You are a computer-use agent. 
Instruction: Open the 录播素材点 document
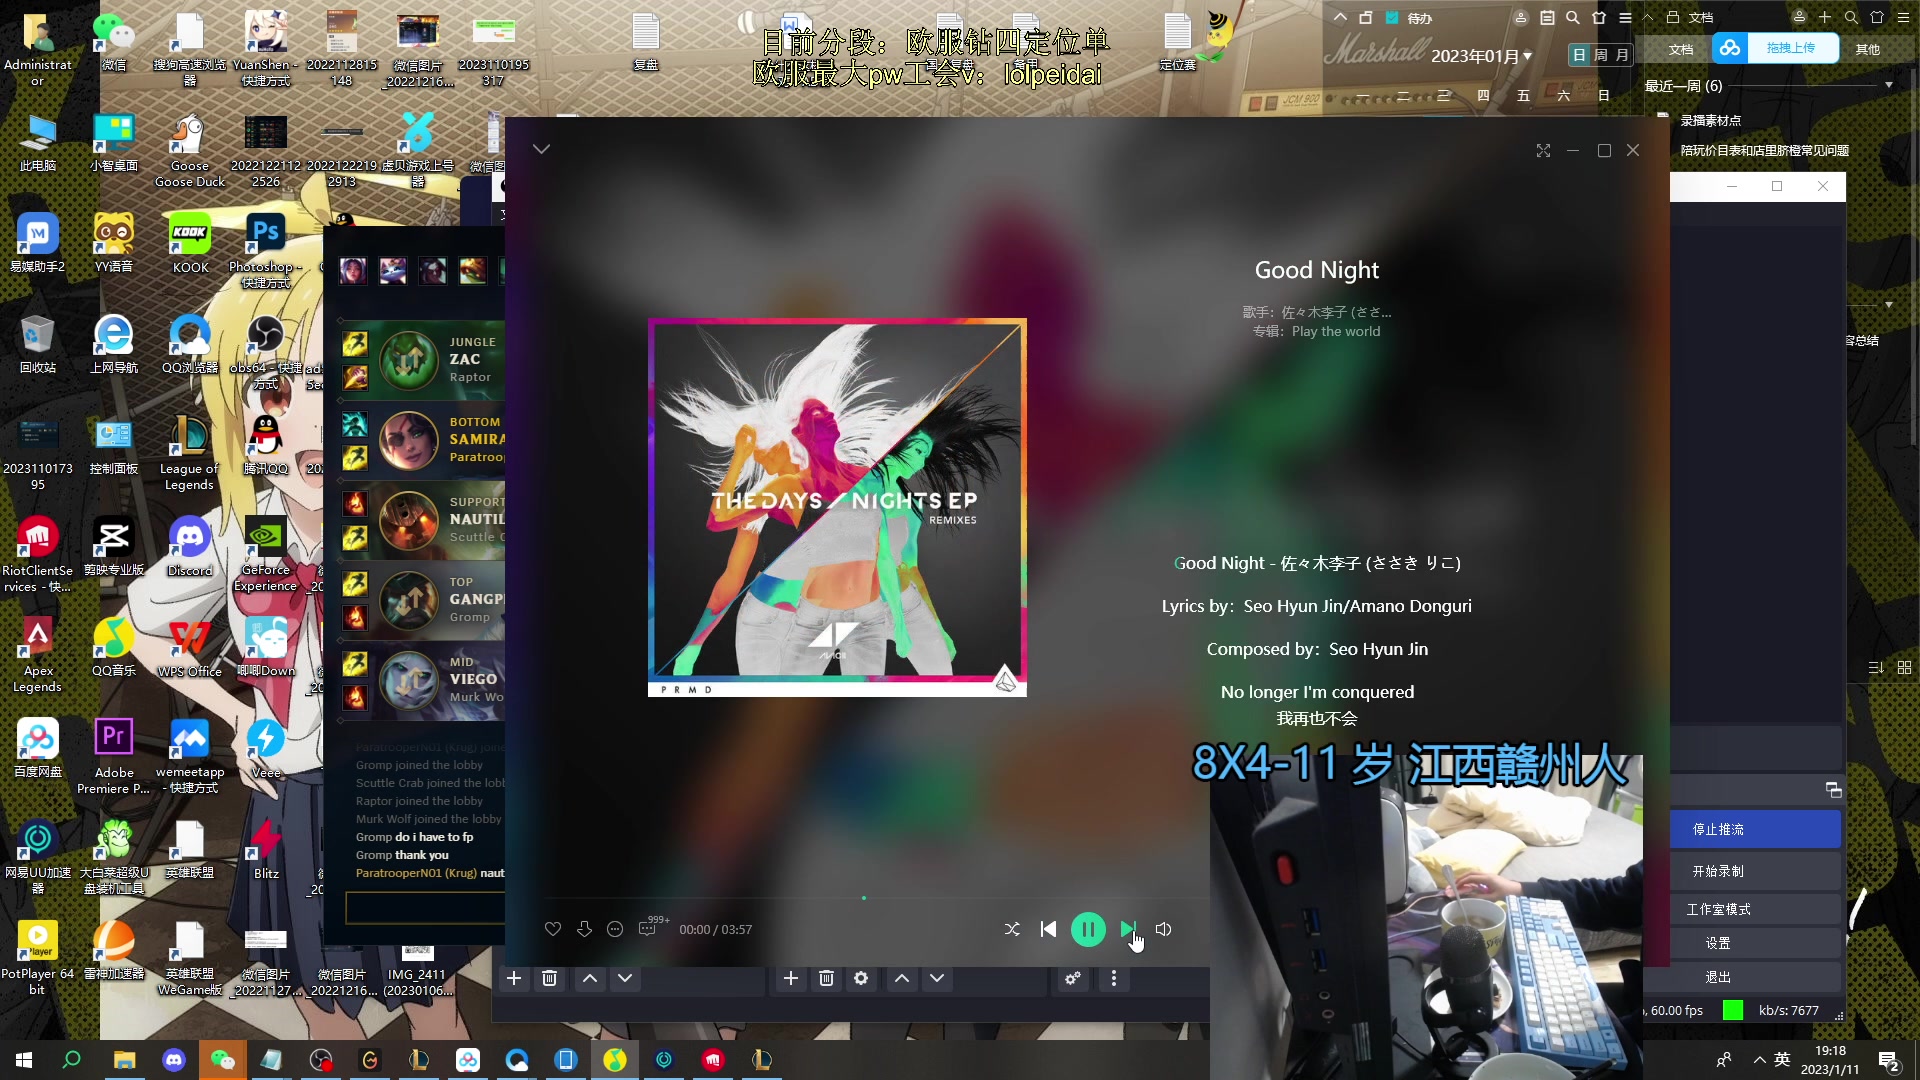(x=1711, y=121)
